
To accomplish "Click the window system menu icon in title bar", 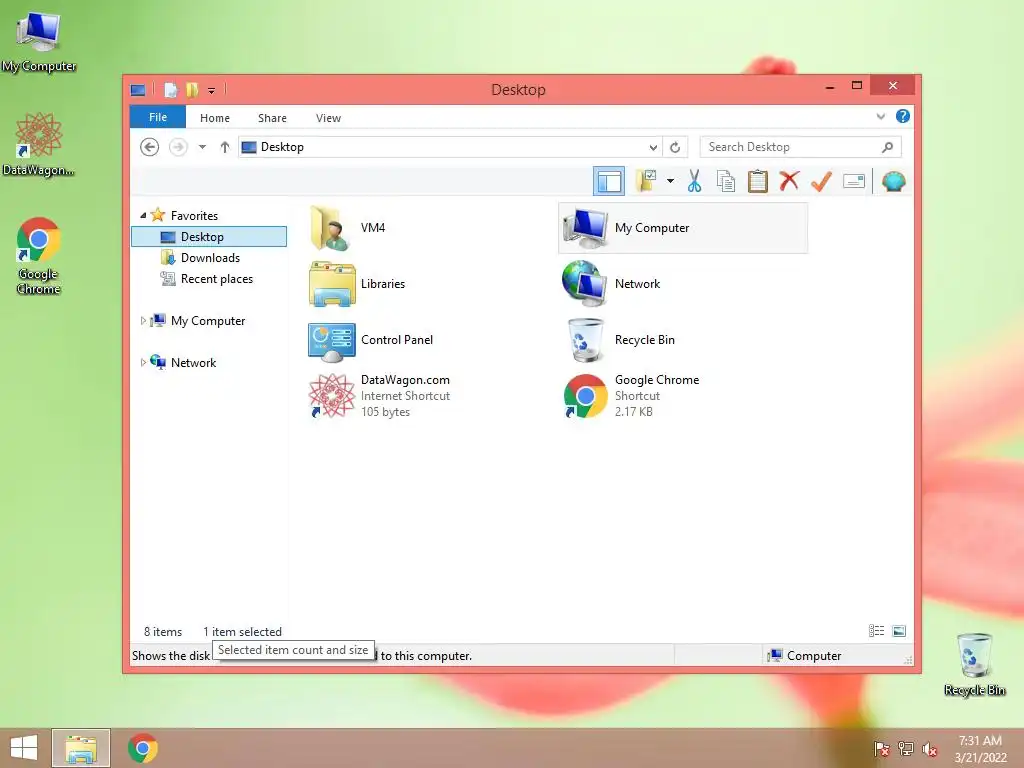I will [138, 90].
